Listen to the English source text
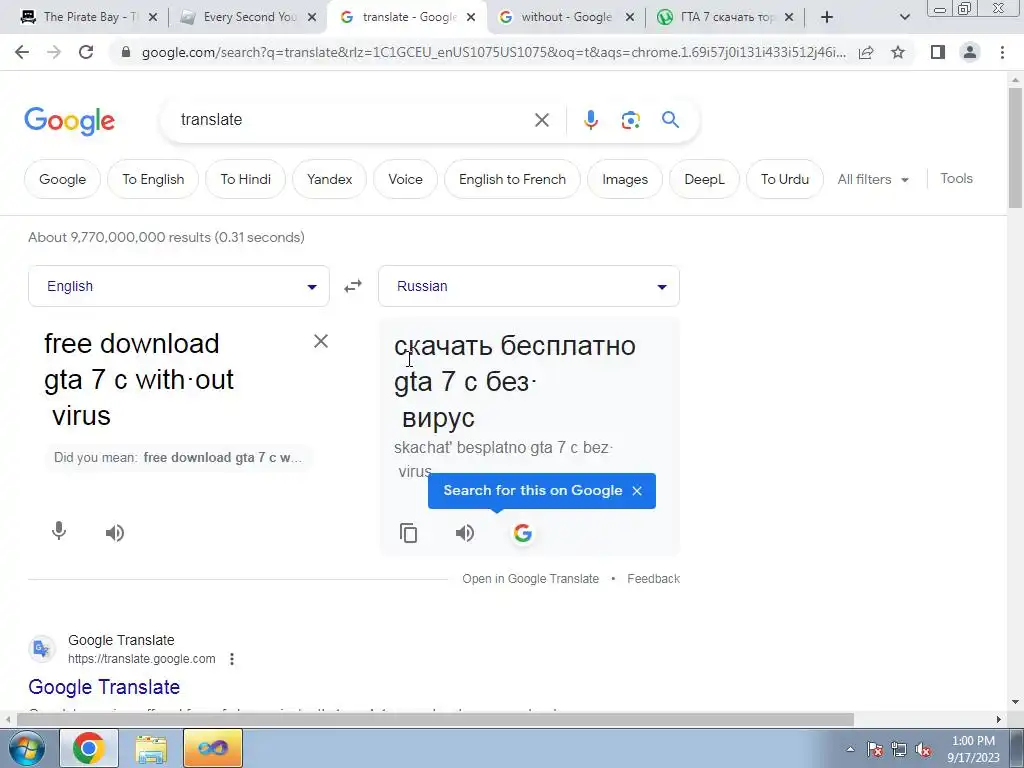Screen dimensions: 1024x768 [x=115, y=533]
